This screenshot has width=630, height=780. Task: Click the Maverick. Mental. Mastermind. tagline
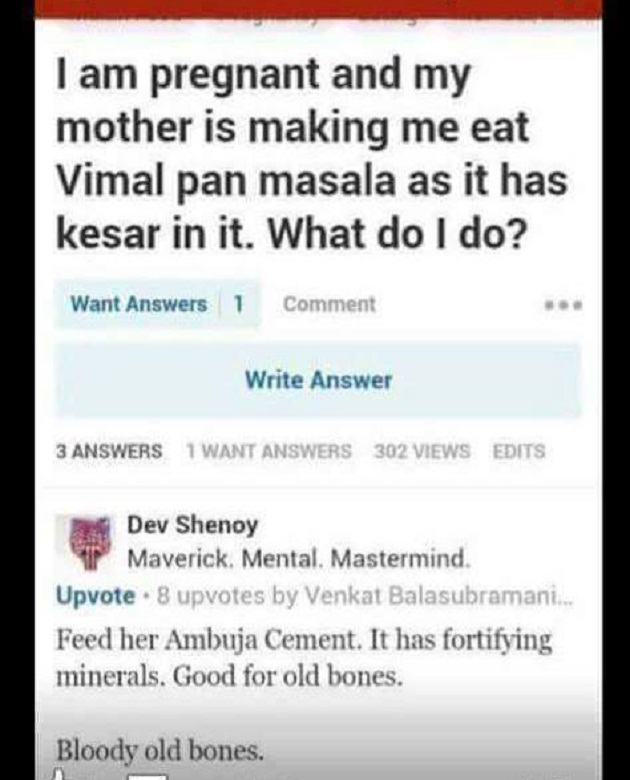pos(299,559)
